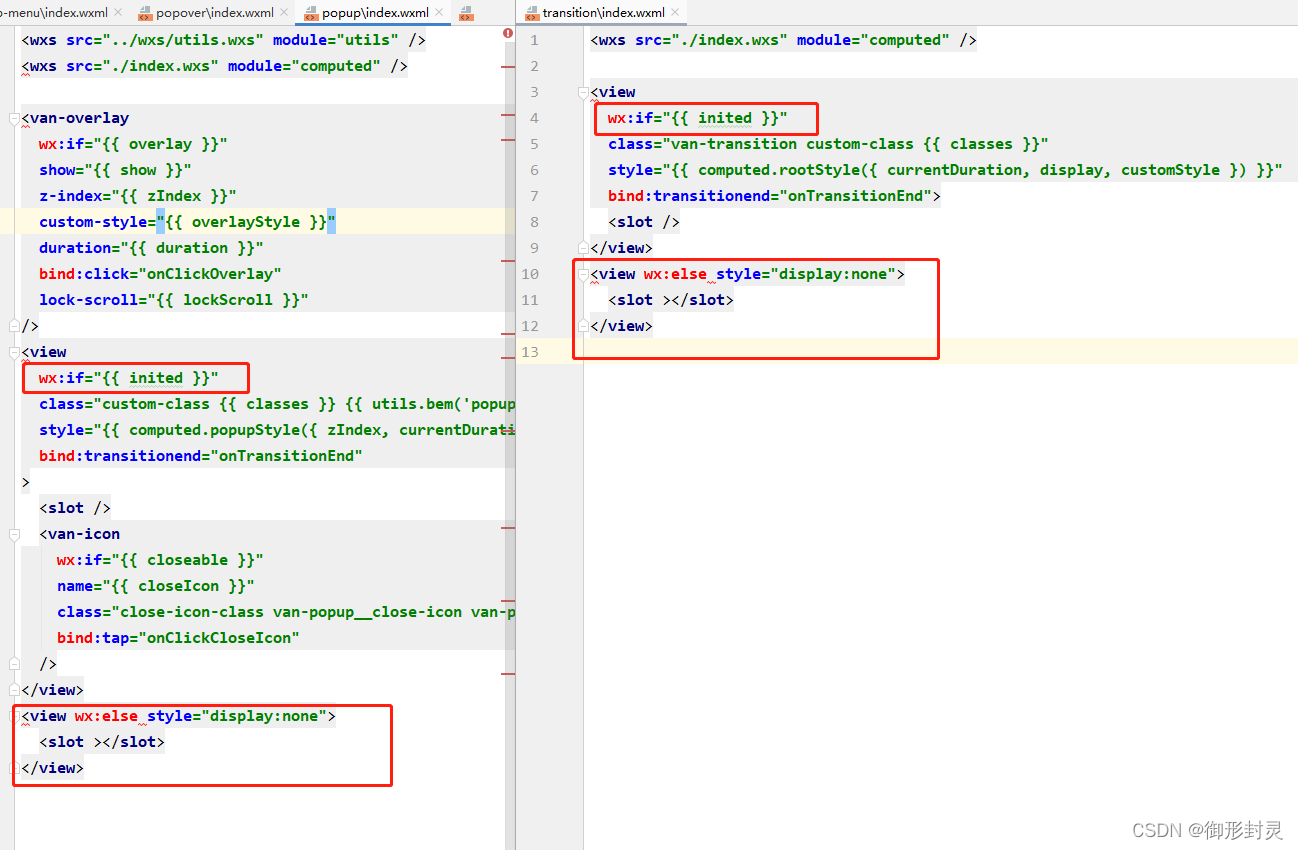Close the popup\index.wxml tab
This screenshot has width=1298, height=850.
pyautogui.click(x=440, y=13)
